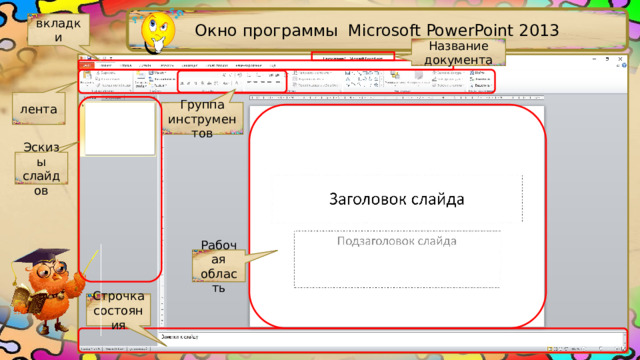Click the large Paste clipboard icon
Screen dimensions: 640x360
(87, 75)
